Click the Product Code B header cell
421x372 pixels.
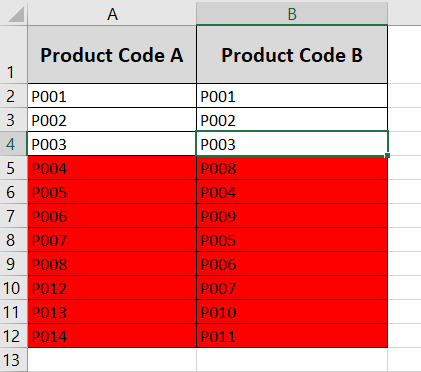[292, 55]
